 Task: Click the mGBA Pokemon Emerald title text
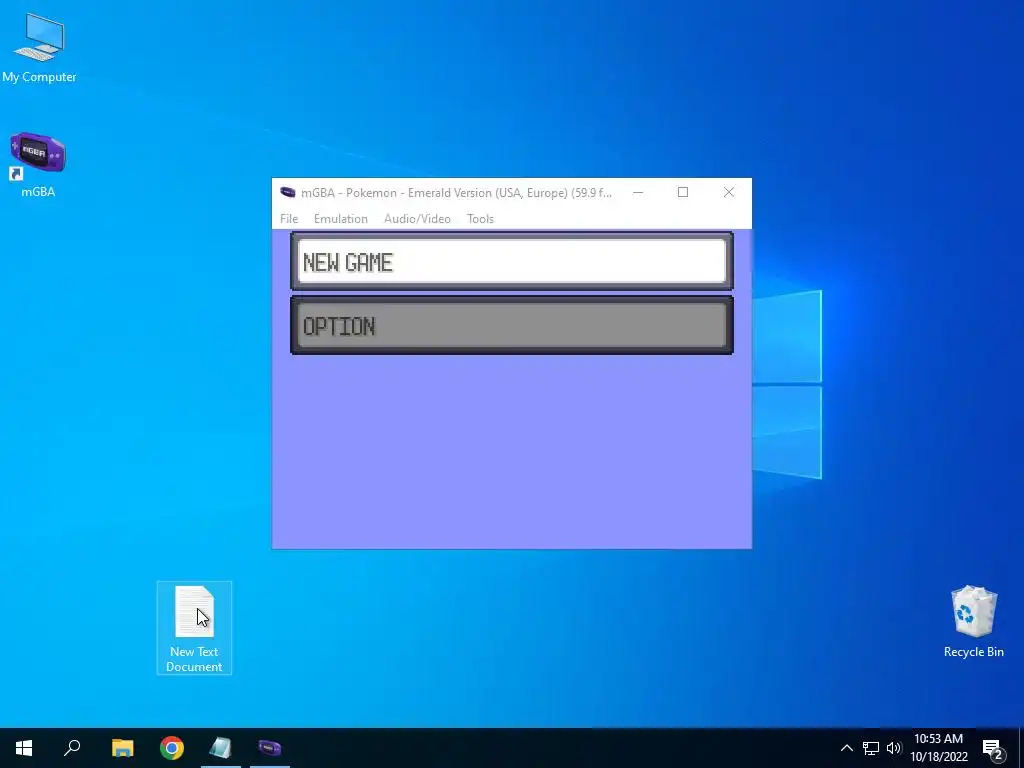456,193
